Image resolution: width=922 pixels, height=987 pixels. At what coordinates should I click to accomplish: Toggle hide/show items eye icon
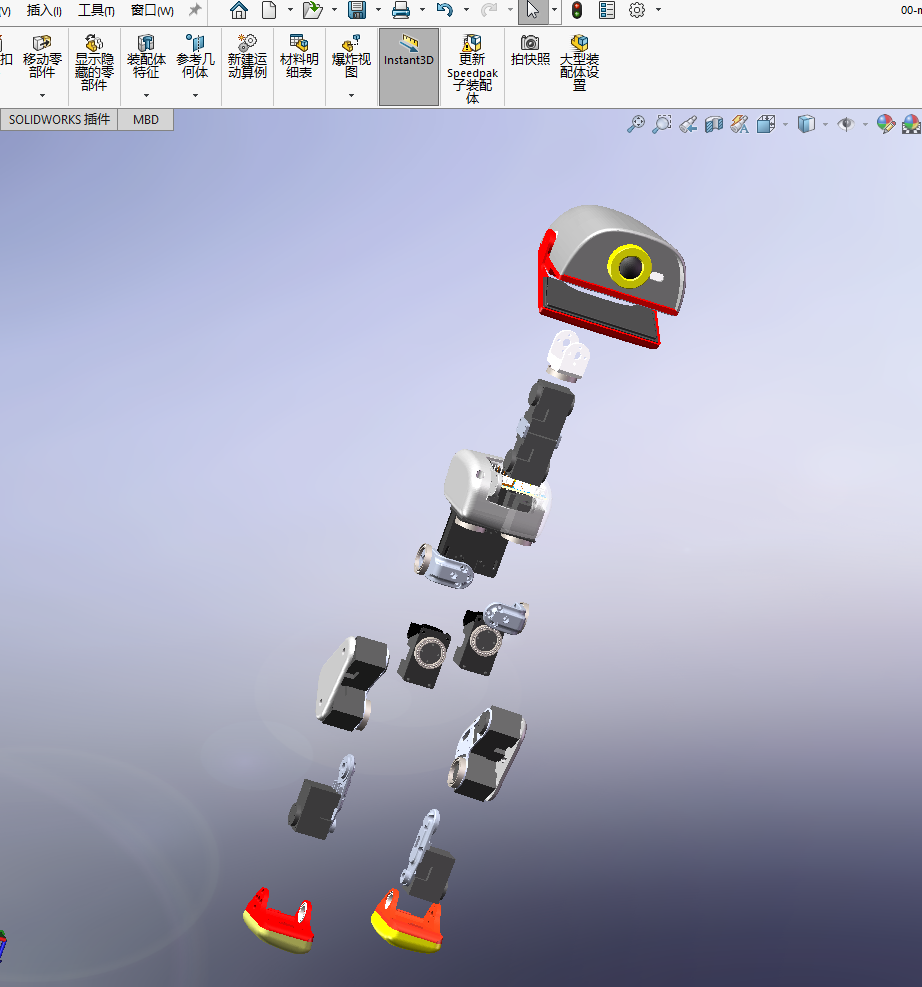coord(846,124)
